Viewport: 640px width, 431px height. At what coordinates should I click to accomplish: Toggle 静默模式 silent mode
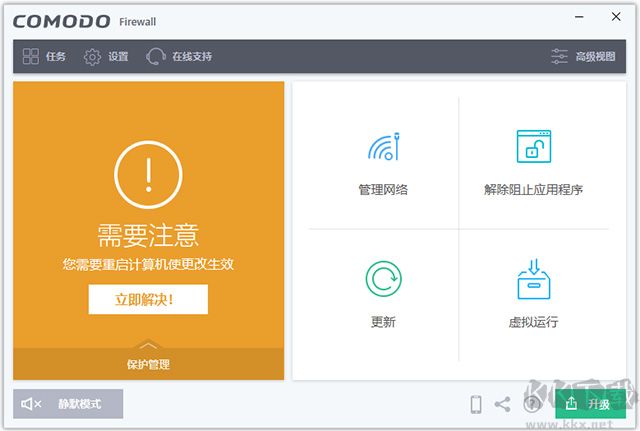(x=68, y=404)
